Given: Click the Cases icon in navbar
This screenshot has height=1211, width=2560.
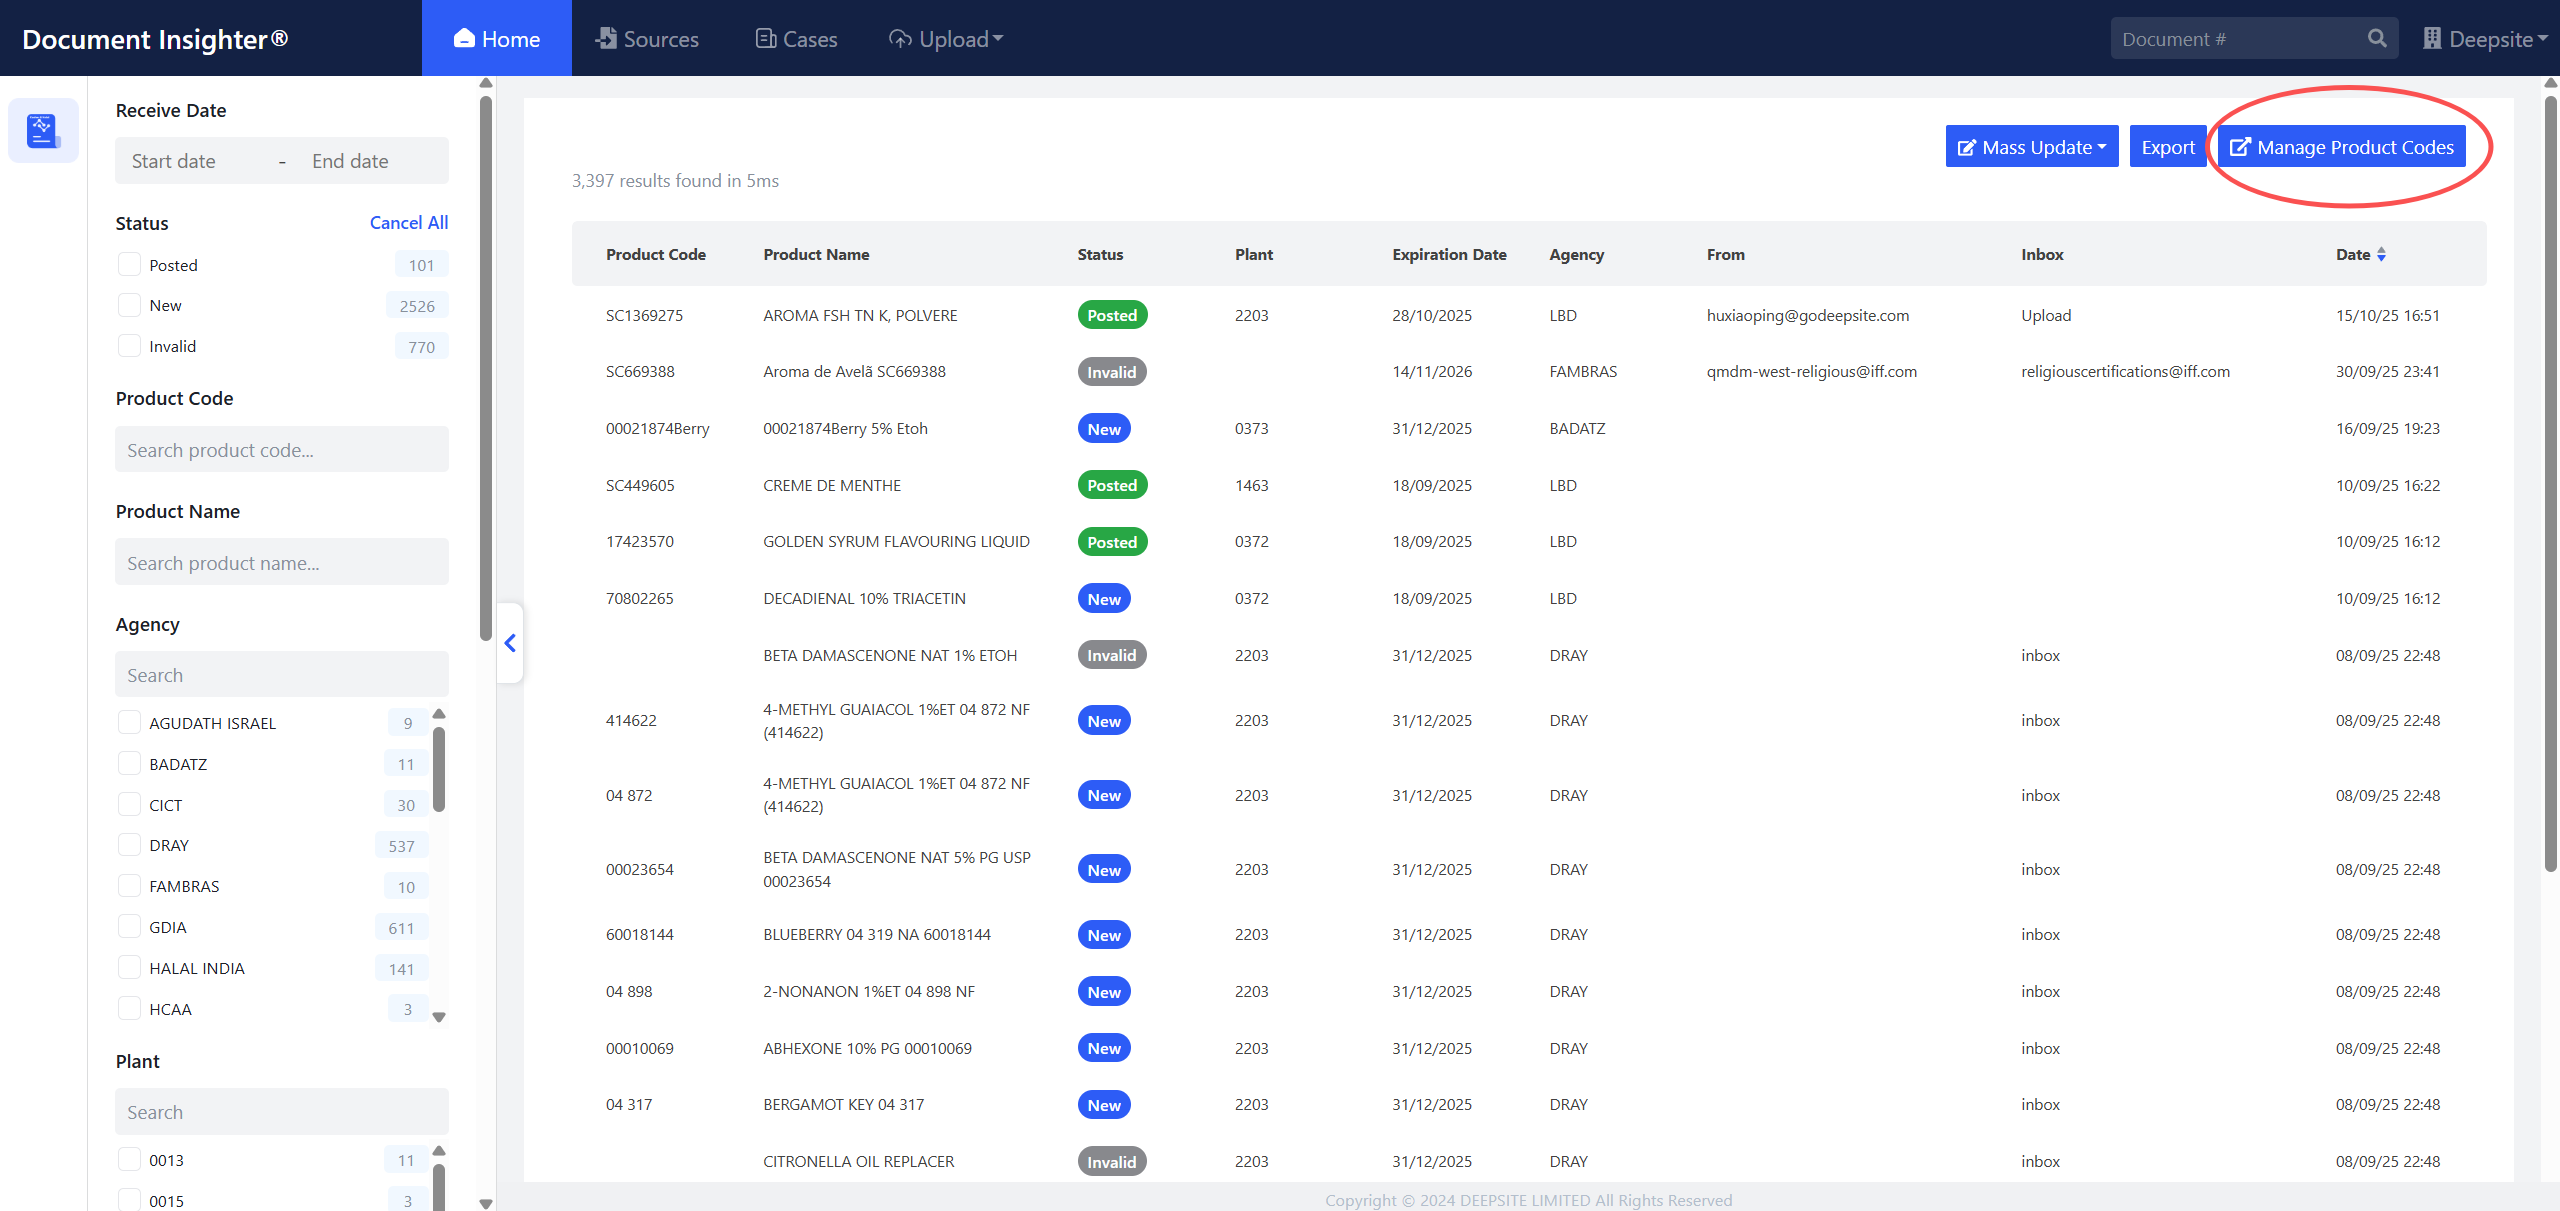Looking at the screenshot, I should pos(766,39).
